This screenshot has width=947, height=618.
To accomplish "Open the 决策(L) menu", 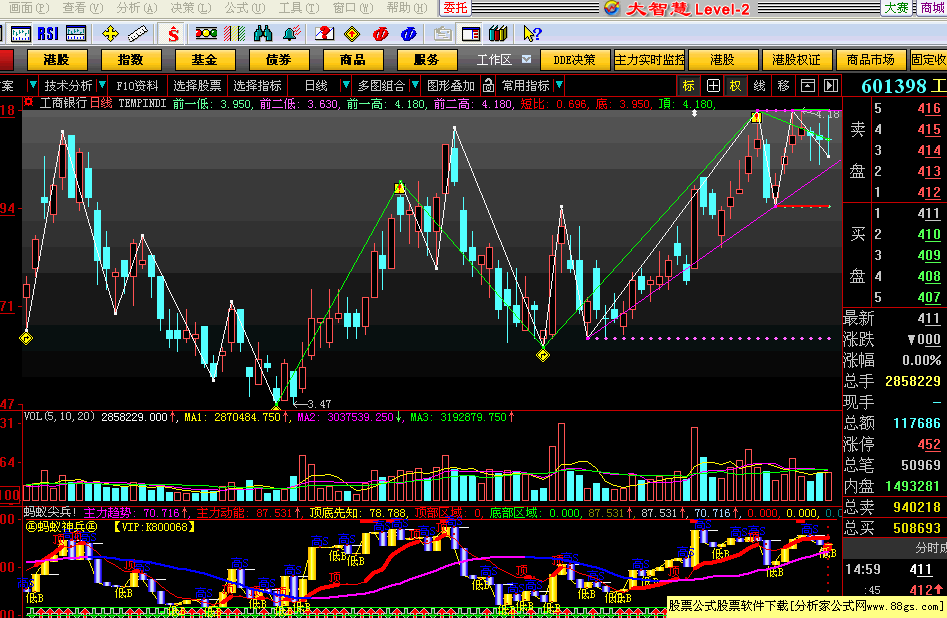I will (191, 8).
